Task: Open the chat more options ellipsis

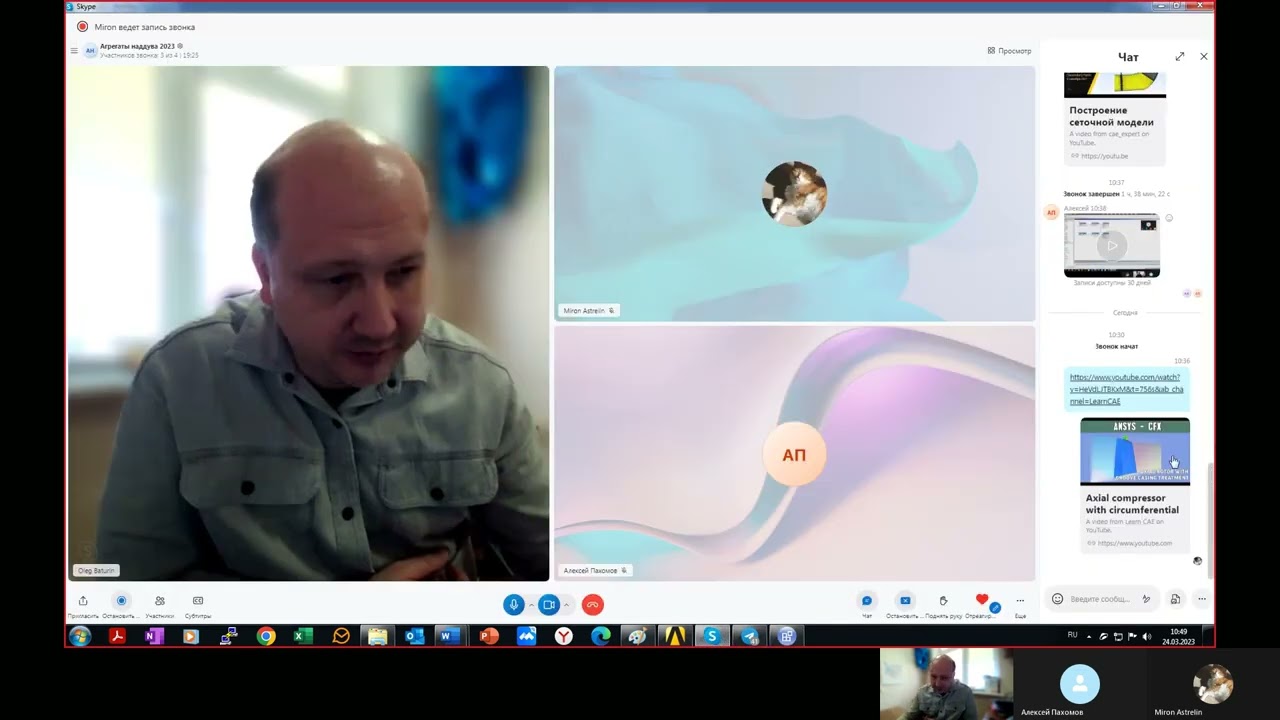Action: (1202, 599)
